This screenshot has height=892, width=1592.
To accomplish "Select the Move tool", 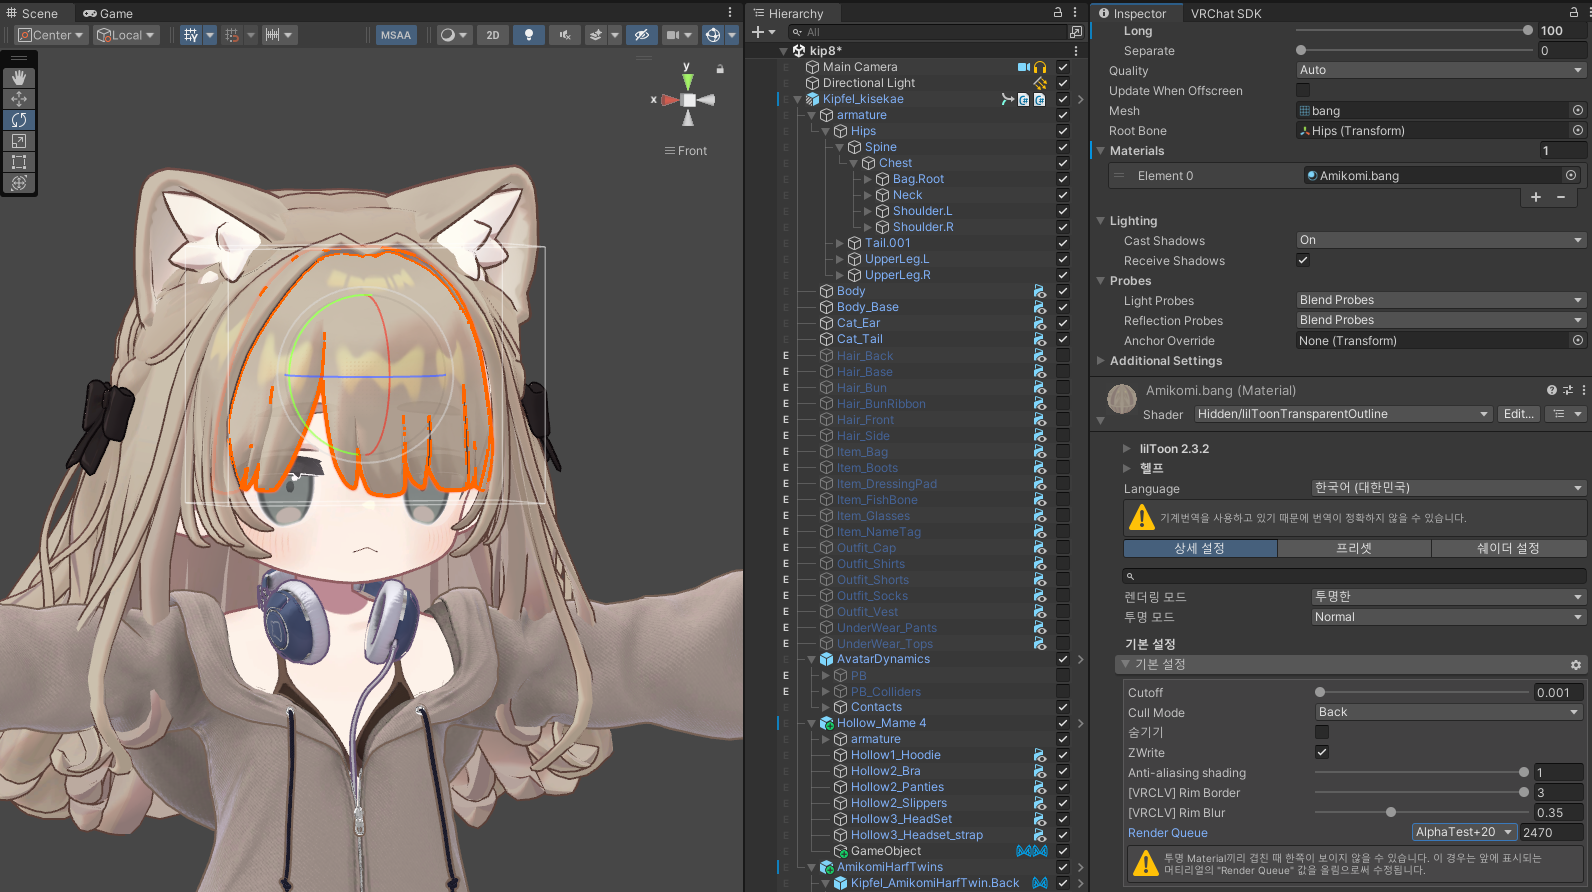I will (x=19, y=99).
